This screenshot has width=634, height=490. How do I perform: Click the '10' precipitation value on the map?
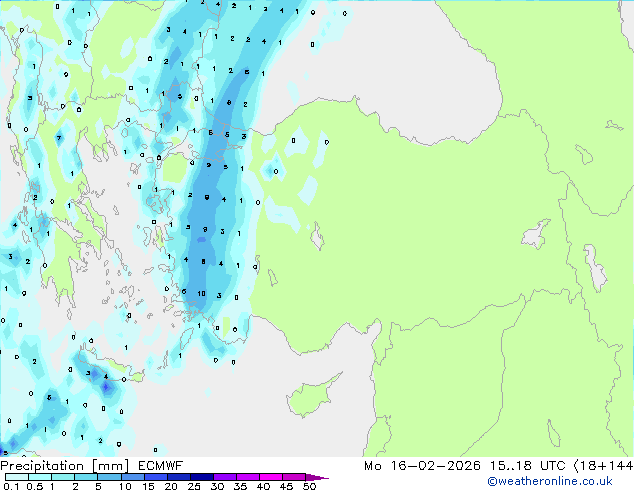point(201,294)
